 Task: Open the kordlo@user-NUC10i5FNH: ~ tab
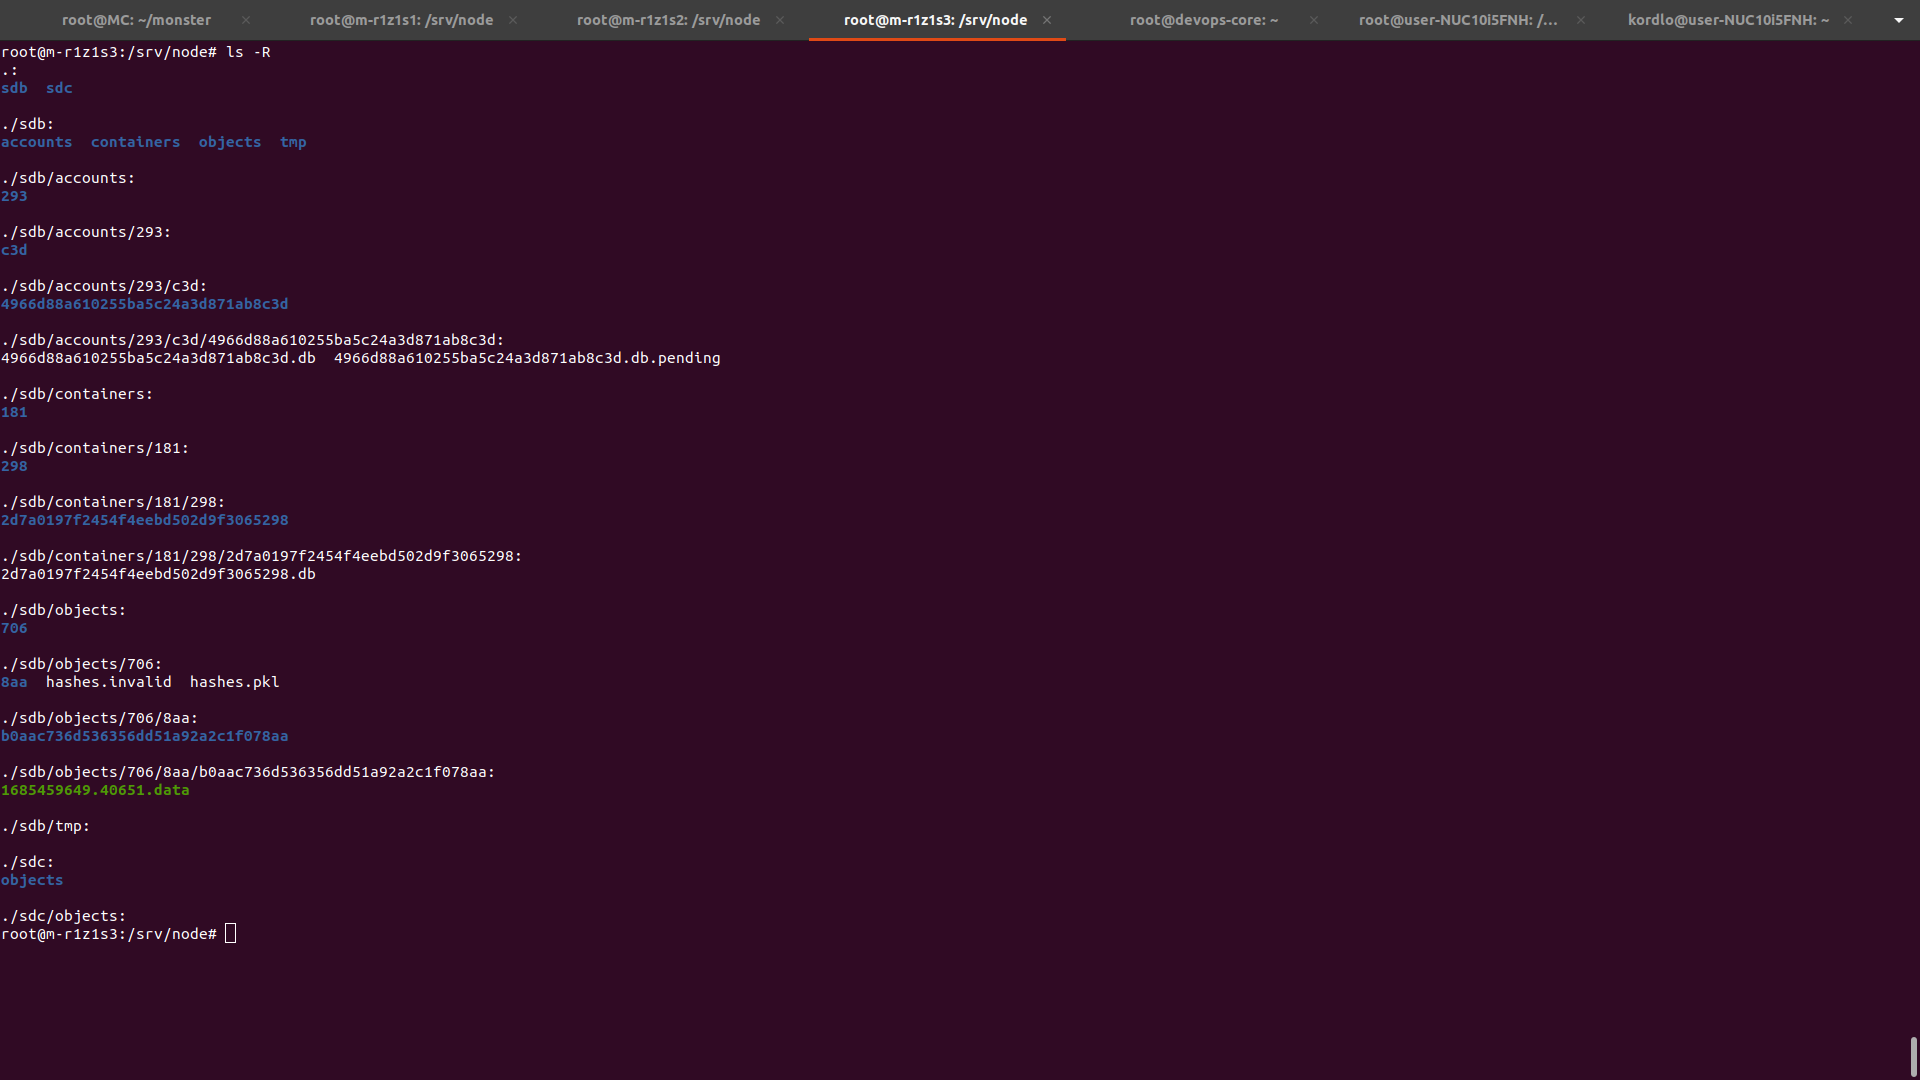(1727, 20)
